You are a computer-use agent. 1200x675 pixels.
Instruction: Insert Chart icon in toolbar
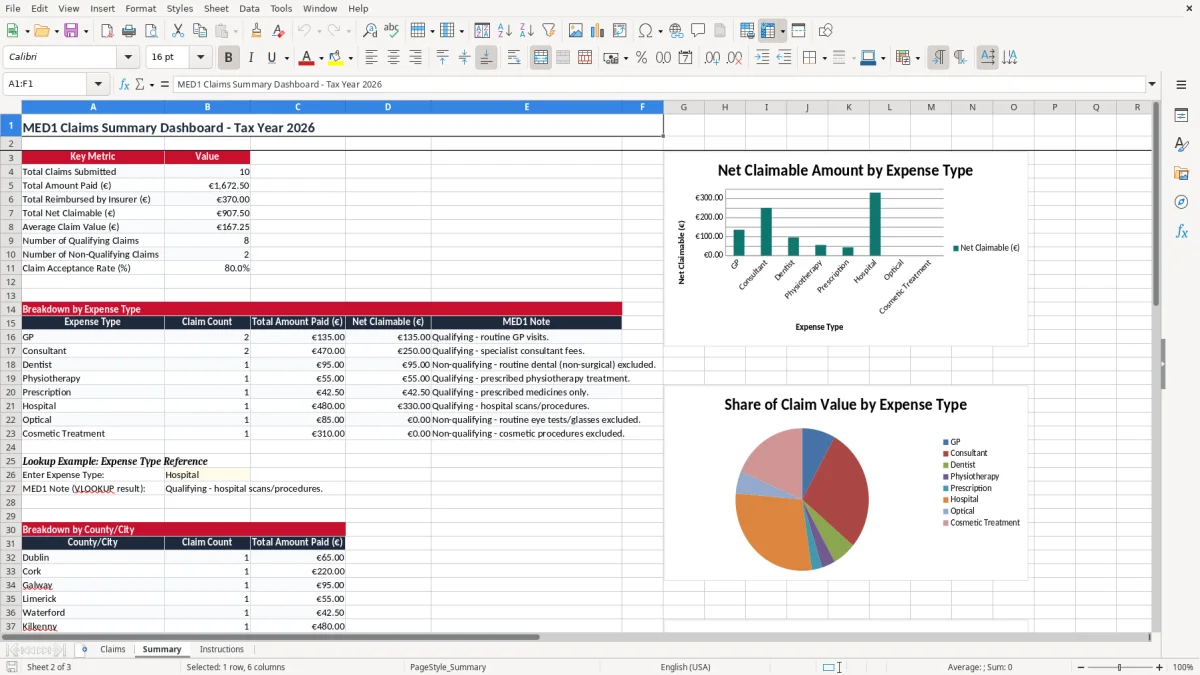(x=598, y=31)
